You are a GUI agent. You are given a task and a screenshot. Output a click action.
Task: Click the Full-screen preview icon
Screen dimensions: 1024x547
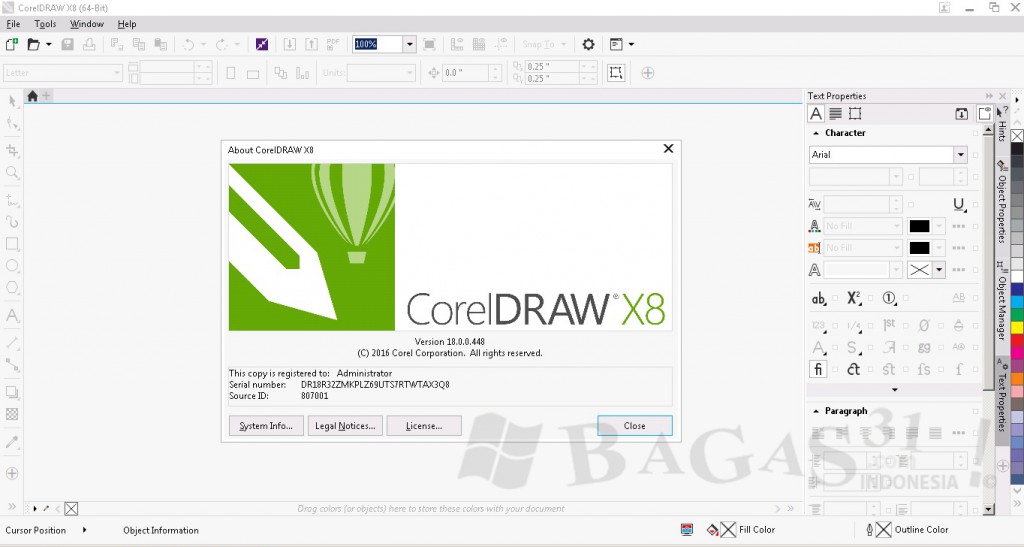click(429, 44)
